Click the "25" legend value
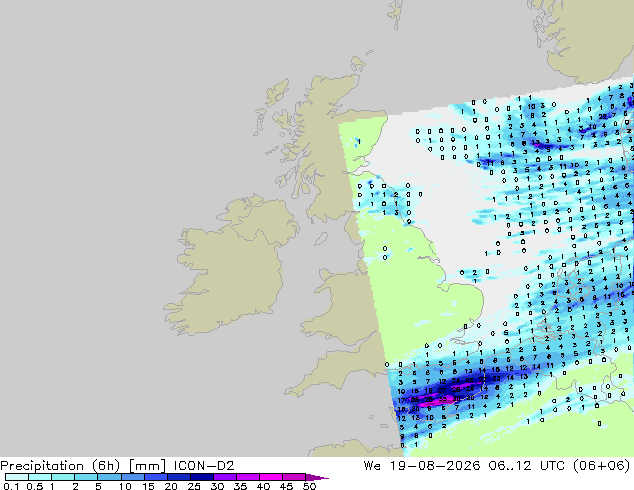 tap(194, 486)
